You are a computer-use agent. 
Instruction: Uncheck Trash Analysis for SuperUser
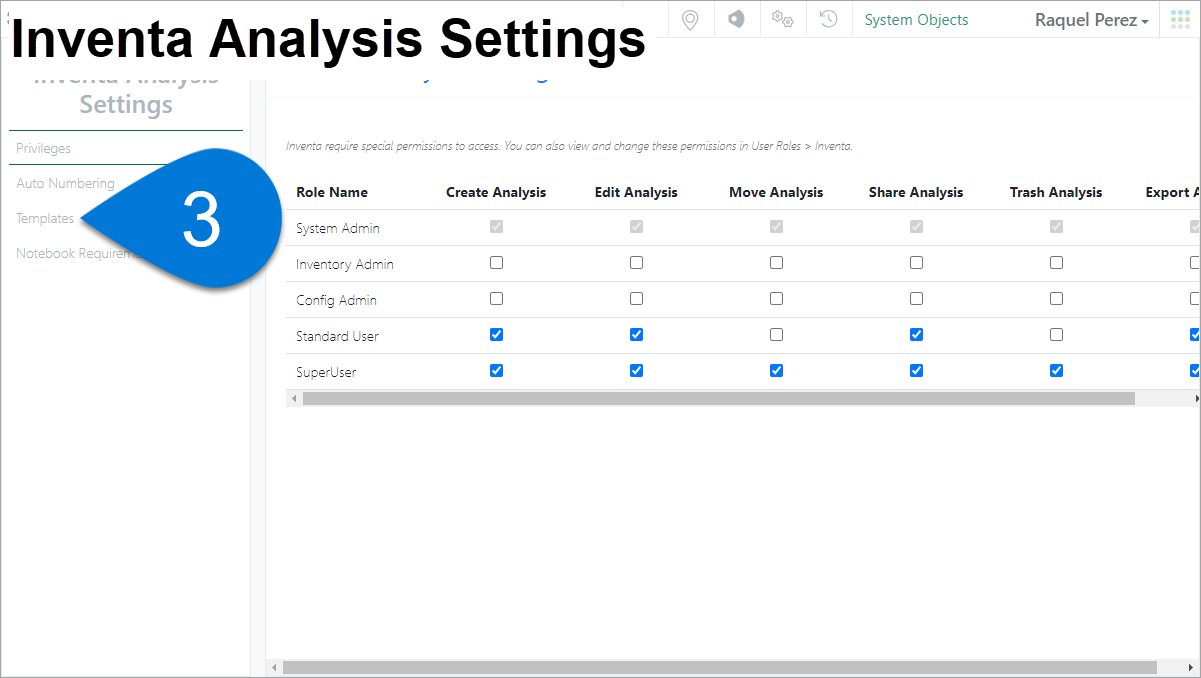[x=1056, y=371]
